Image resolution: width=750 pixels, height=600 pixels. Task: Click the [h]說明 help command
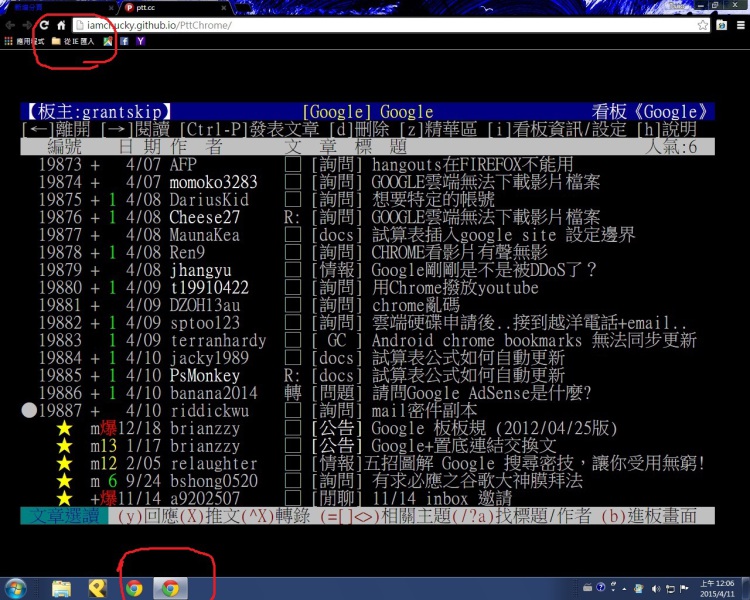[x=666, y=129]
